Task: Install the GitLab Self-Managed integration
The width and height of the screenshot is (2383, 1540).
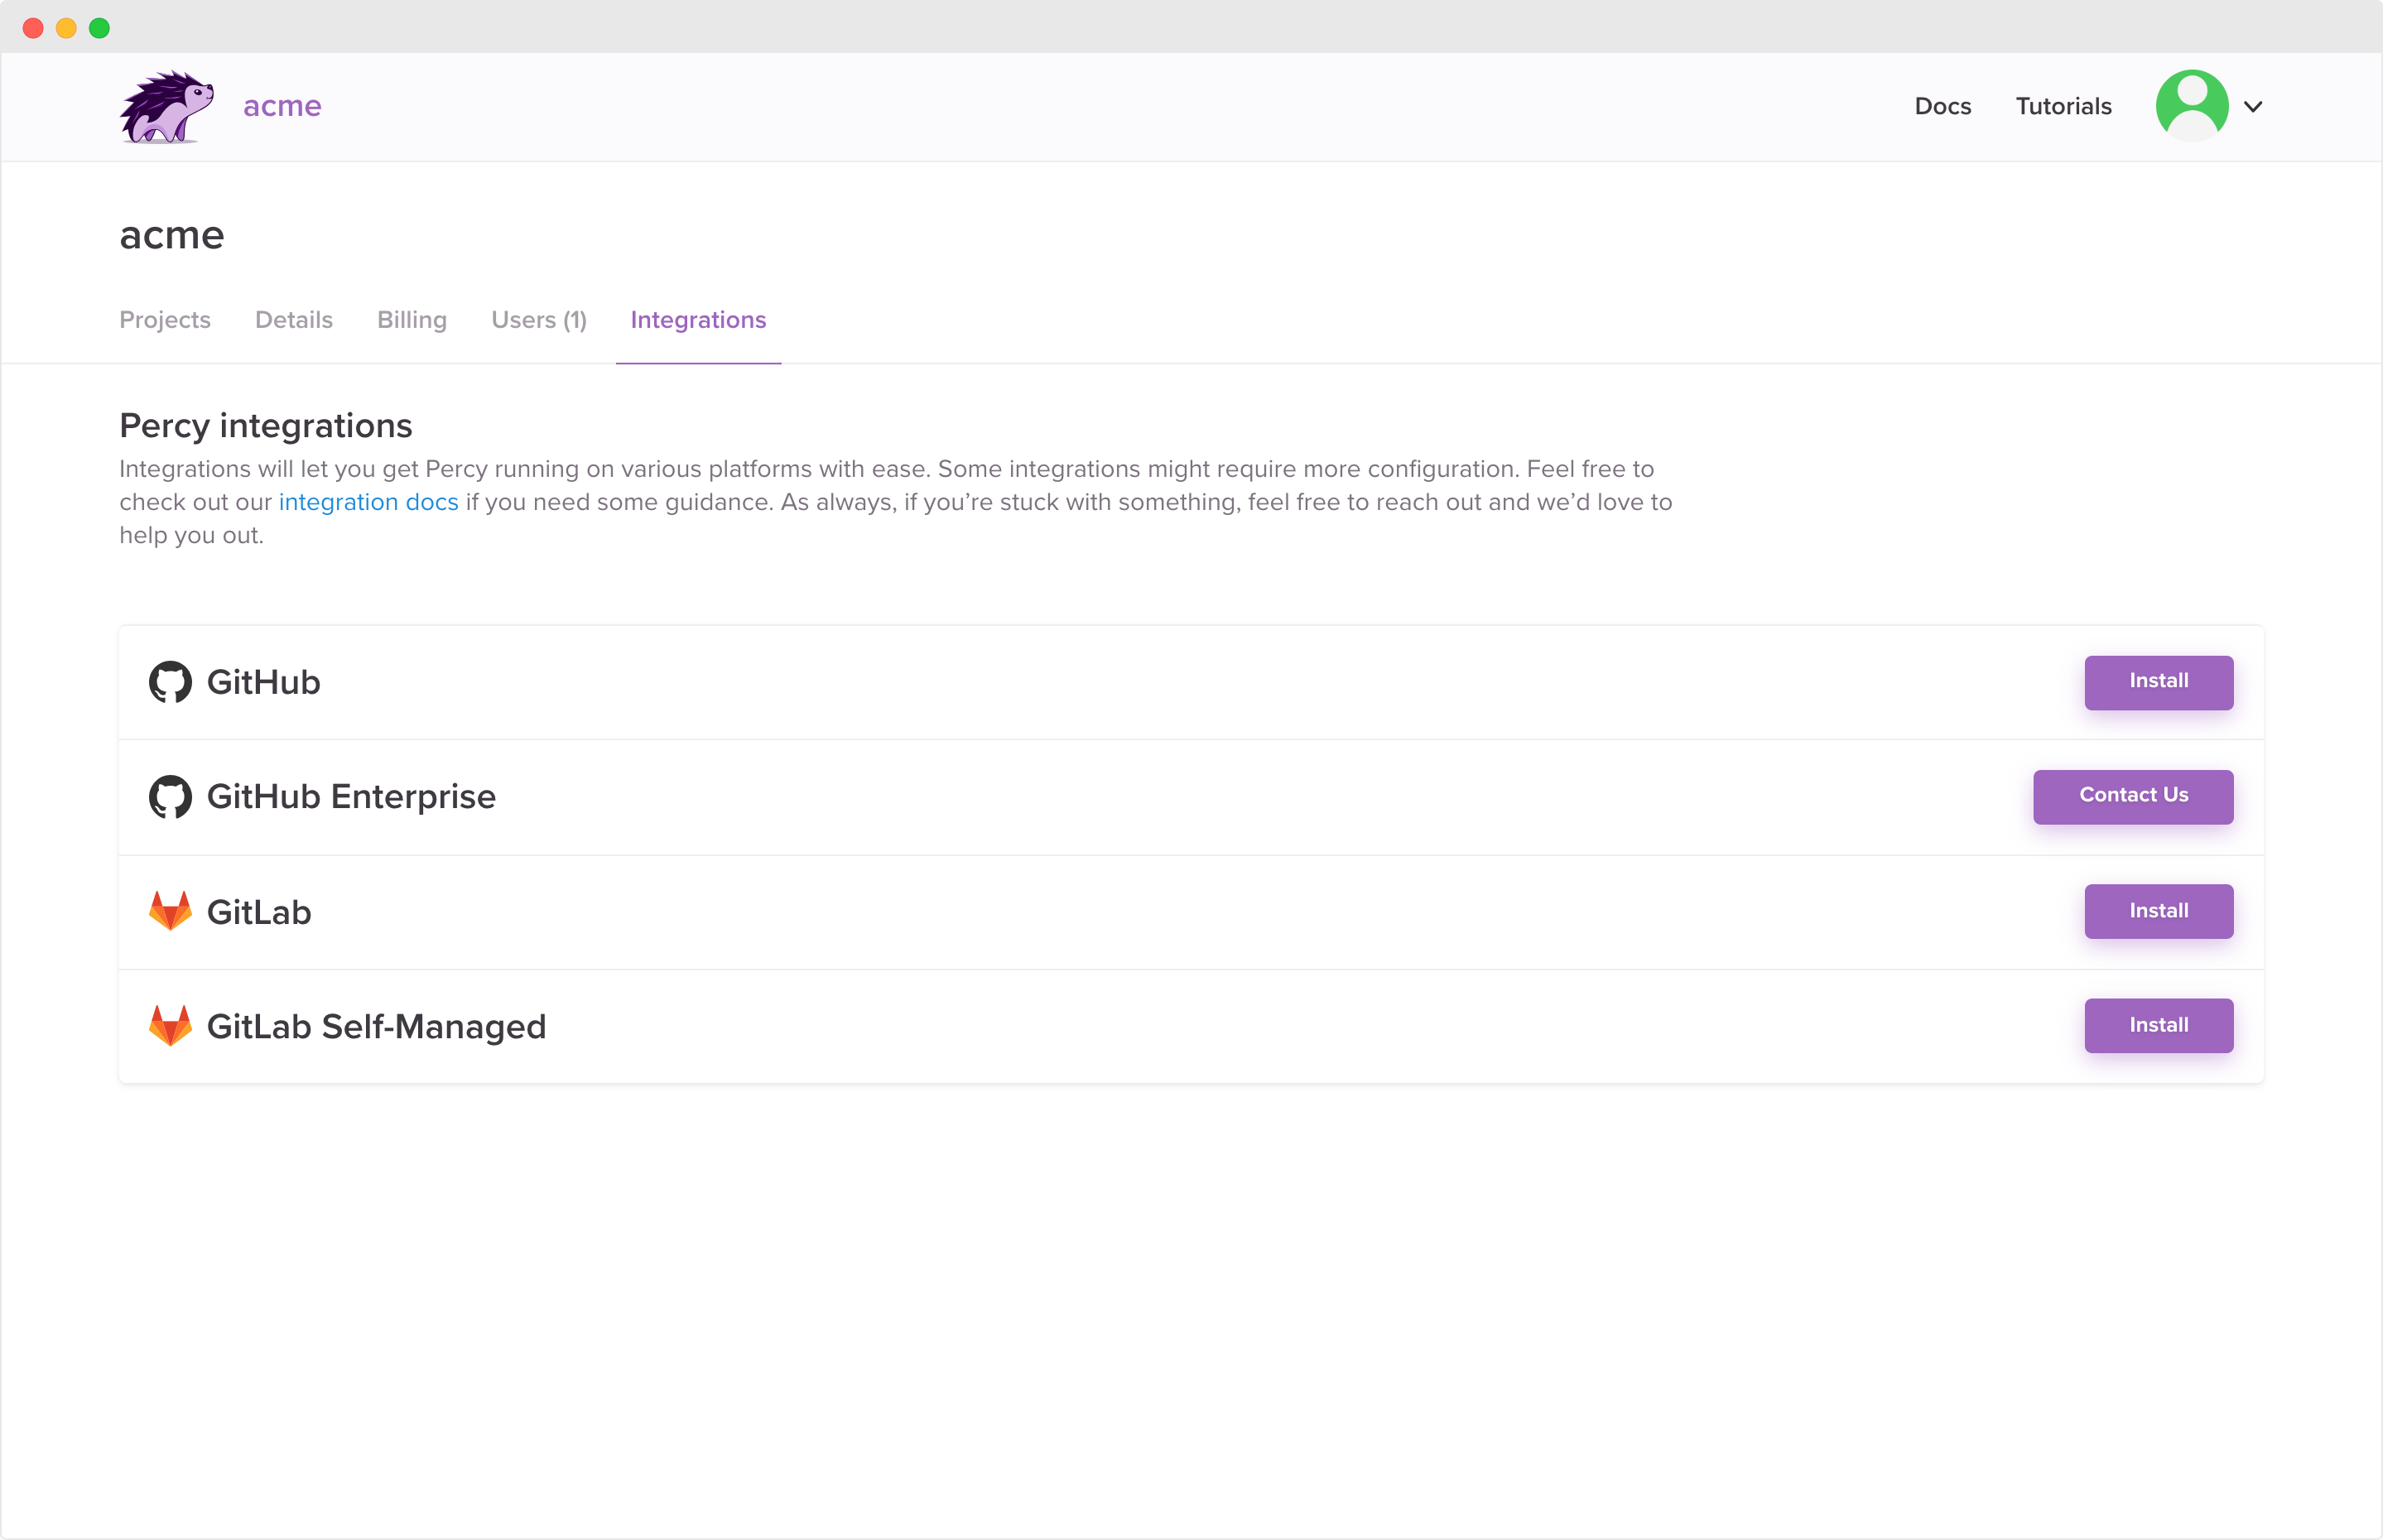Action: coord(2158,1026)
